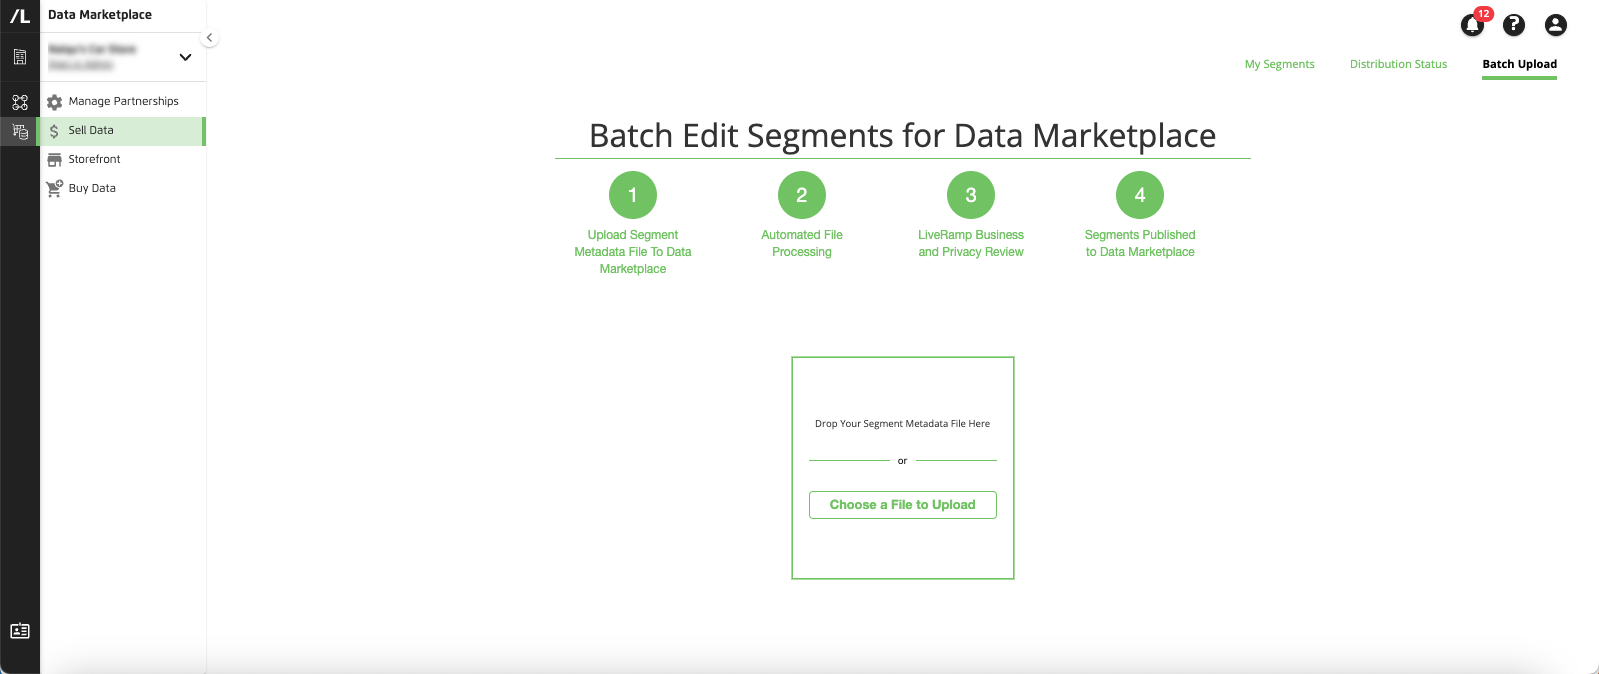
Task: Open the building icon in left rail
Action: (x=20, y=57)
